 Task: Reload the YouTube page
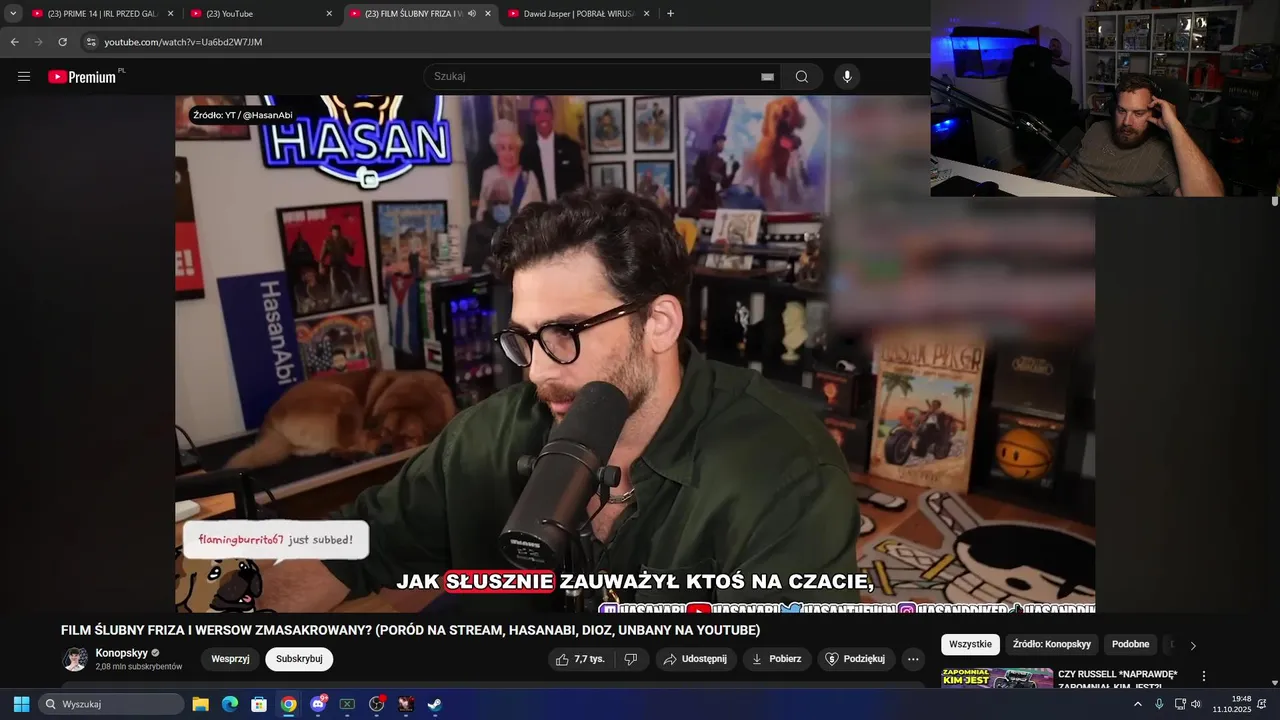[62, 42]
